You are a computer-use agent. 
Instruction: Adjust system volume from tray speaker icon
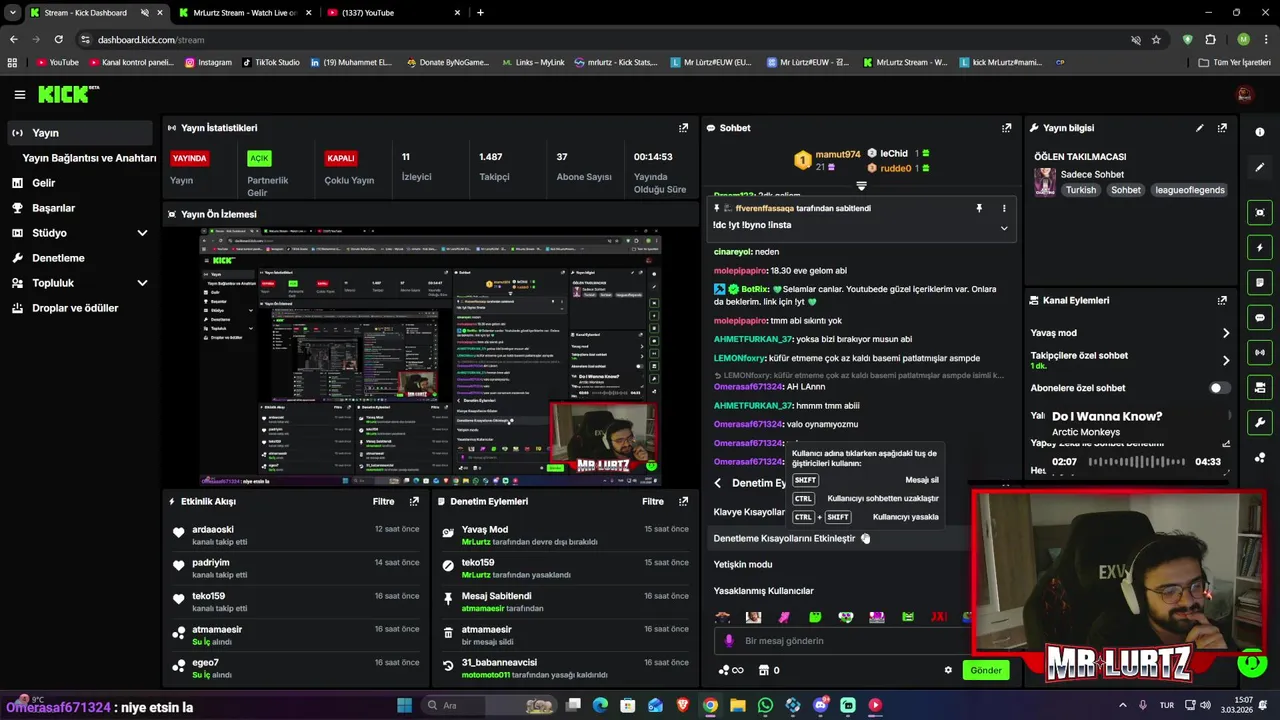(1205, 705)
